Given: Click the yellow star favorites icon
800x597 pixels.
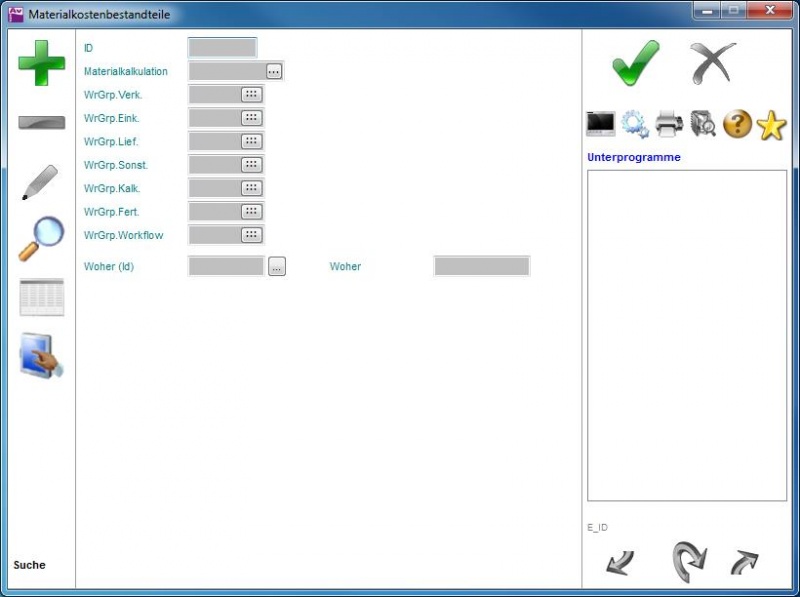Looking at the screenshot, I should pos(771,124).
